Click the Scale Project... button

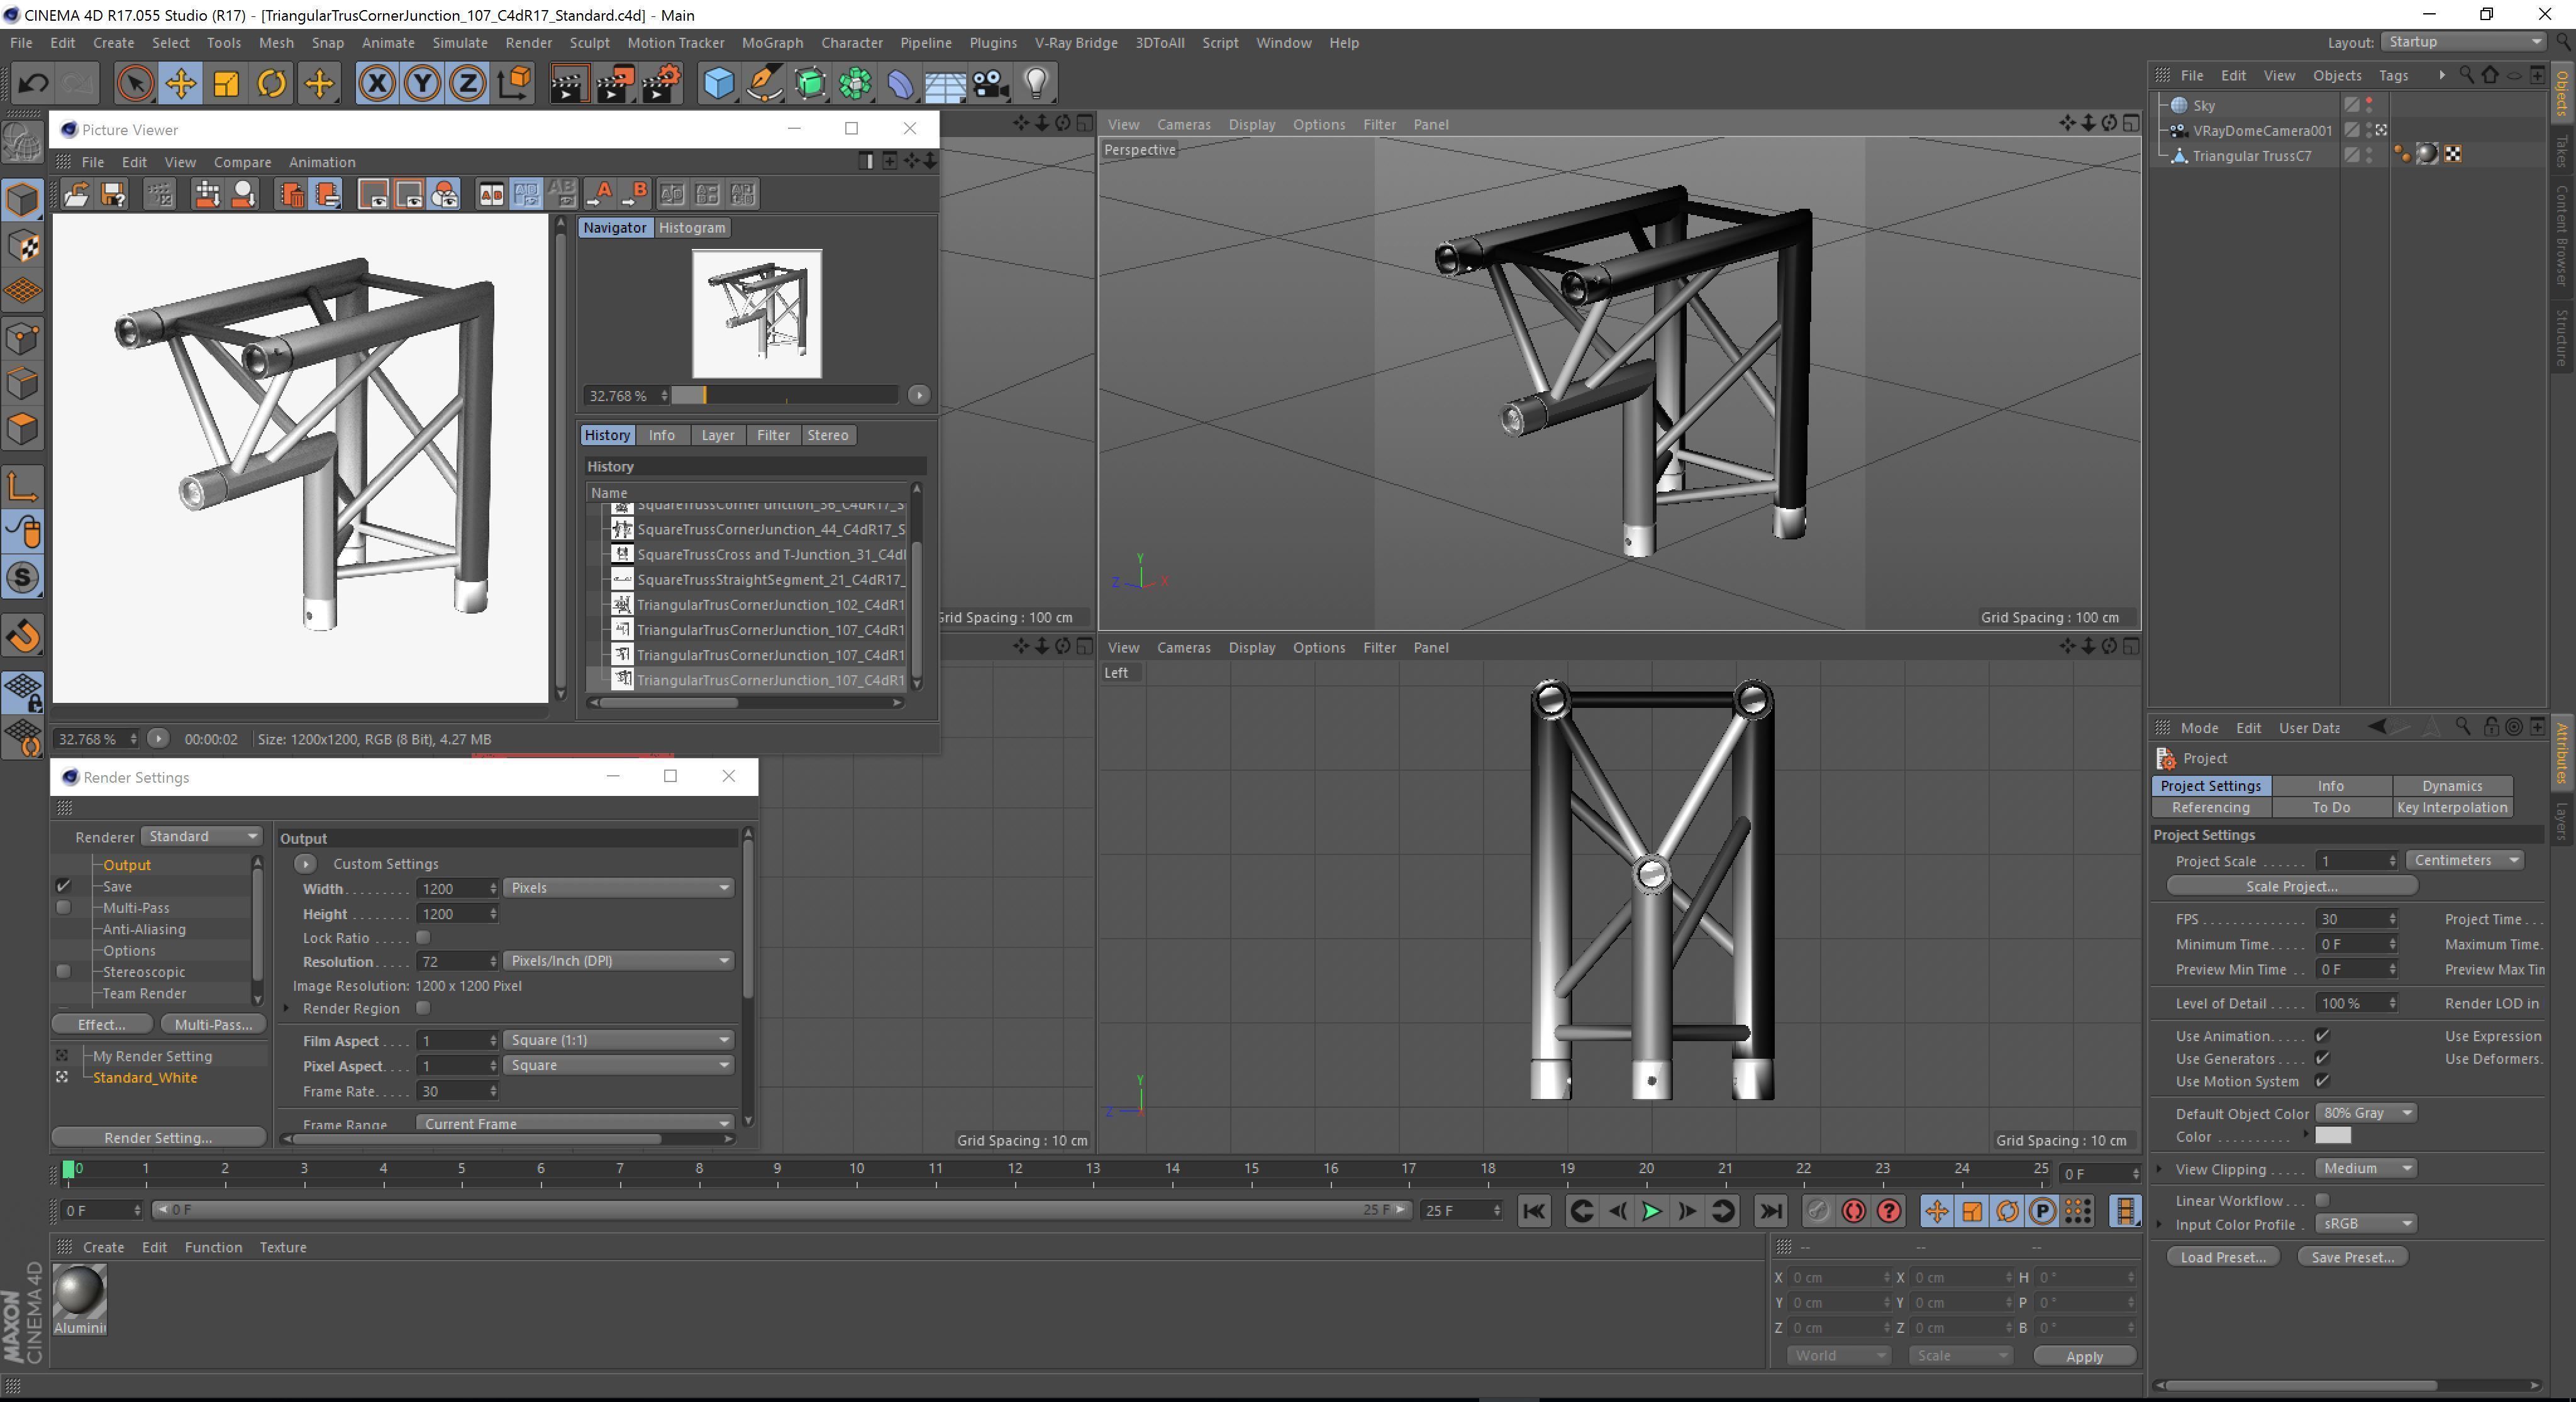2291,886
